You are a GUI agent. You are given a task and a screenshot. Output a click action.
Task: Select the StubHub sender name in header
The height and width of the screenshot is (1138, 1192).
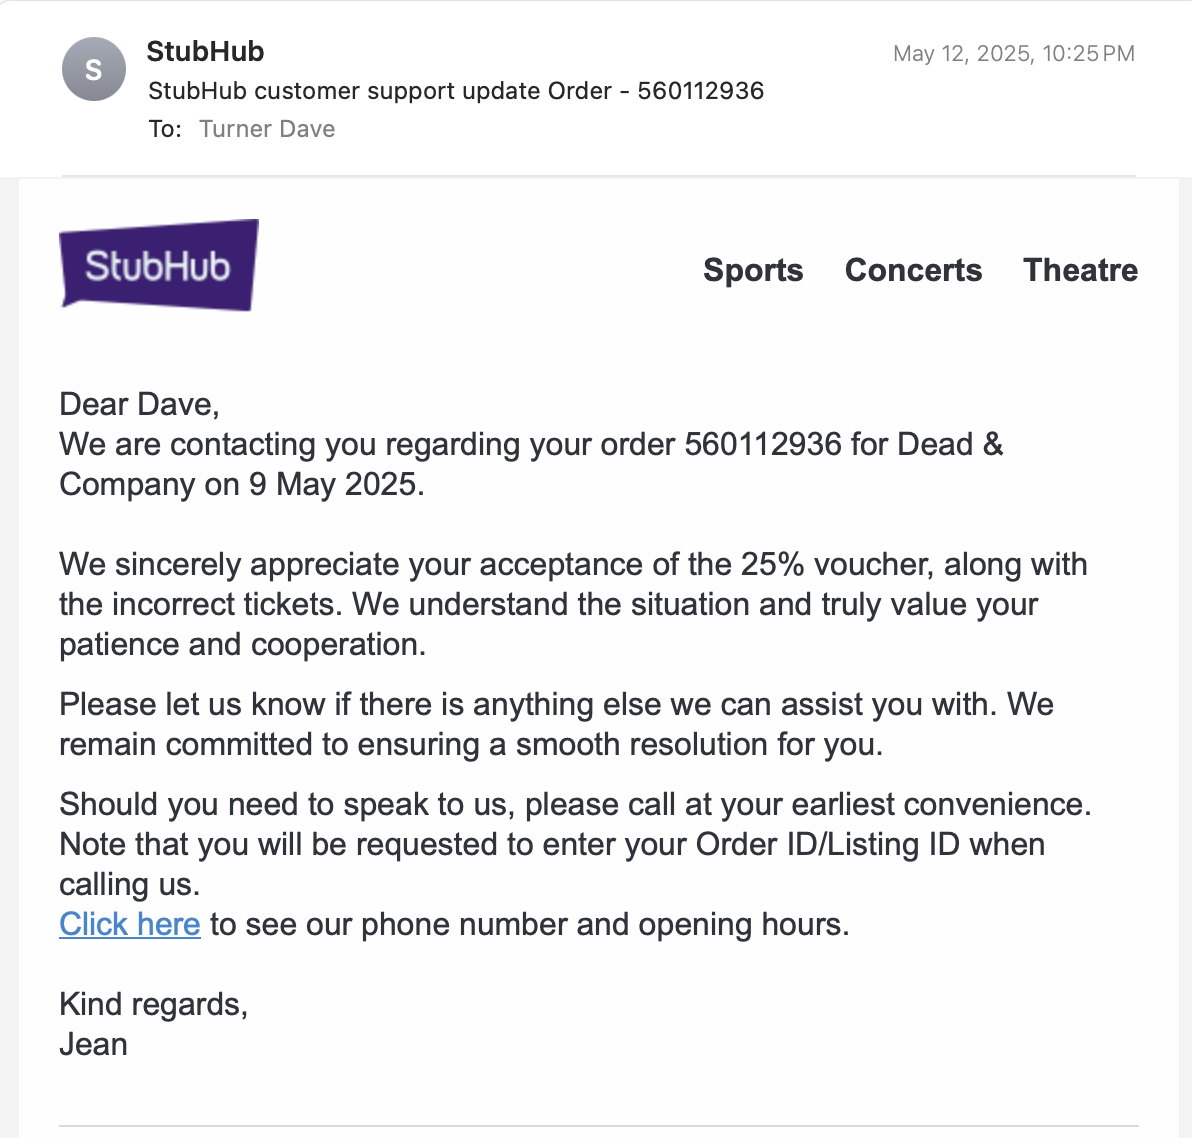[205, 52]
